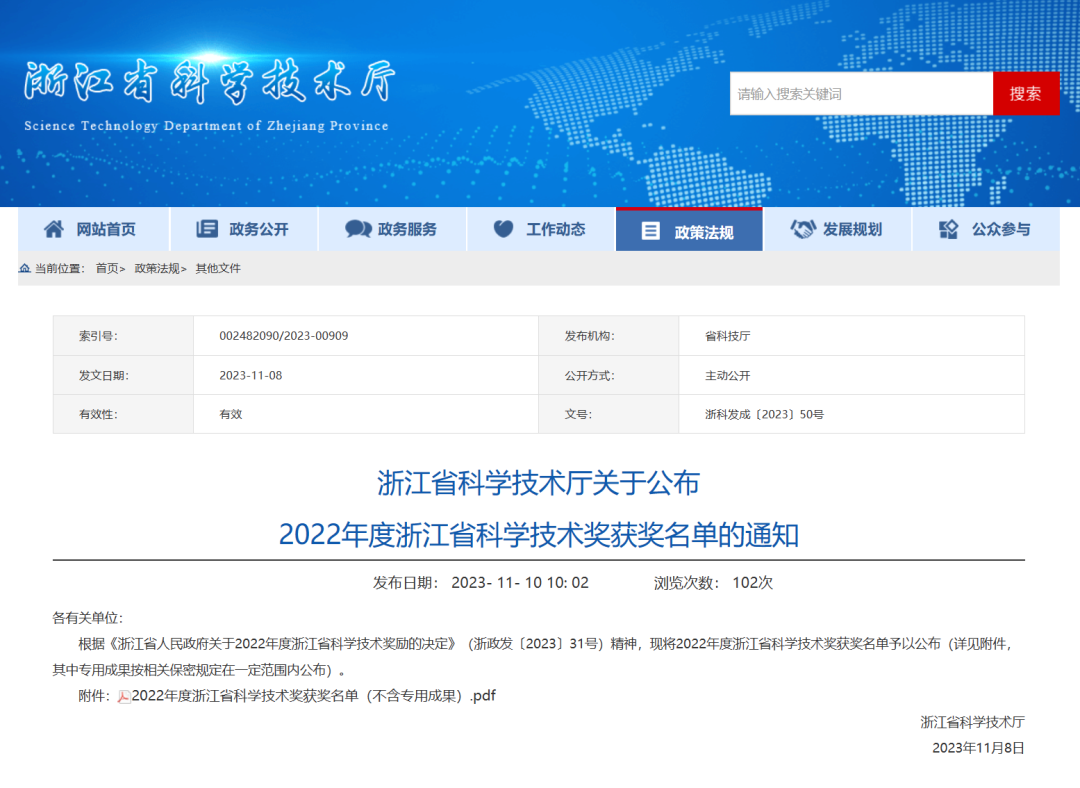Click the PDF icon before the attachment
Screen dimensions: 1080x788
point(124,697)
